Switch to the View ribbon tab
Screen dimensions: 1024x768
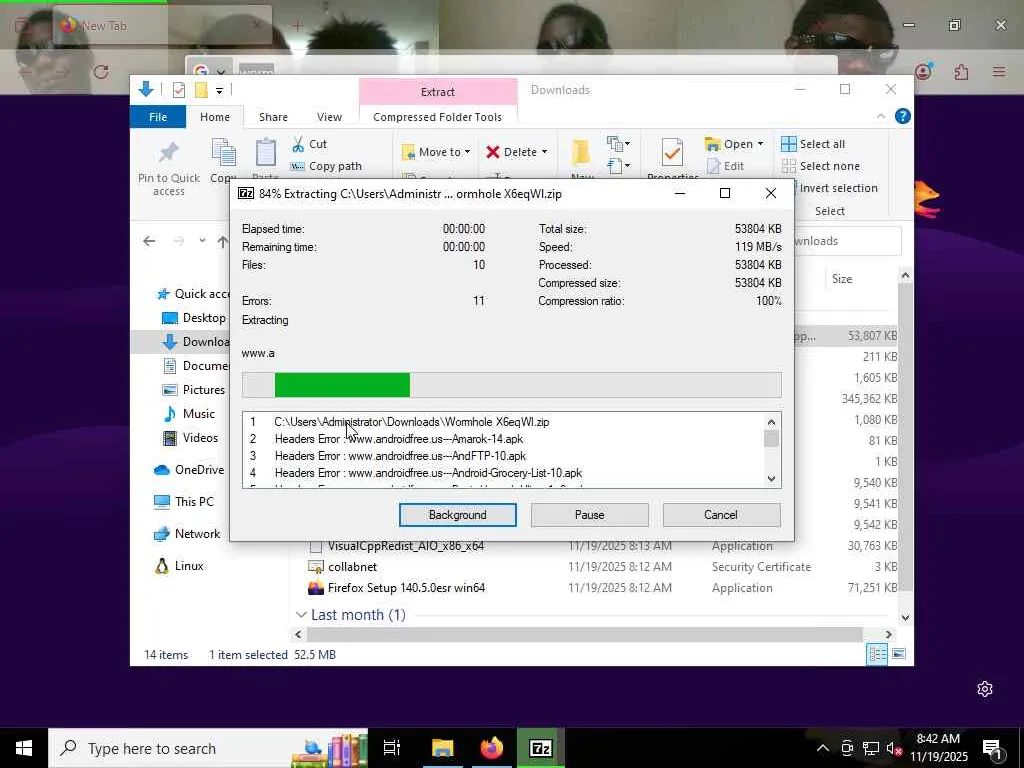329,117
